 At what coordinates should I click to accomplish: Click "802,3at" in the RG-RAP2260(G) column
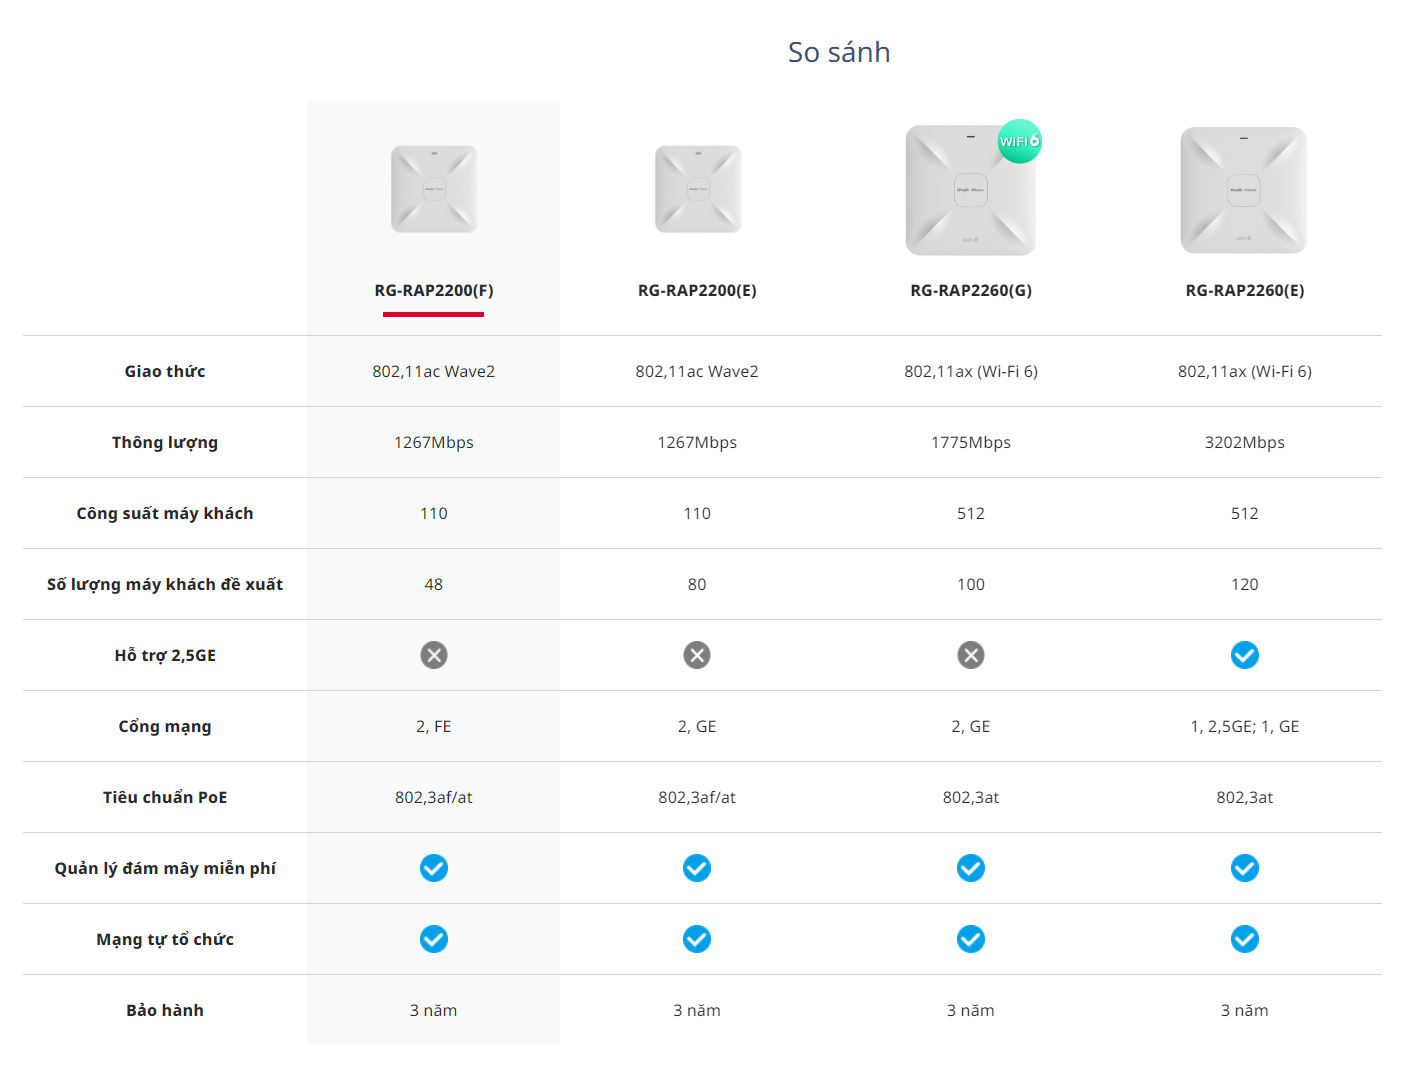(x=971, y=797)
